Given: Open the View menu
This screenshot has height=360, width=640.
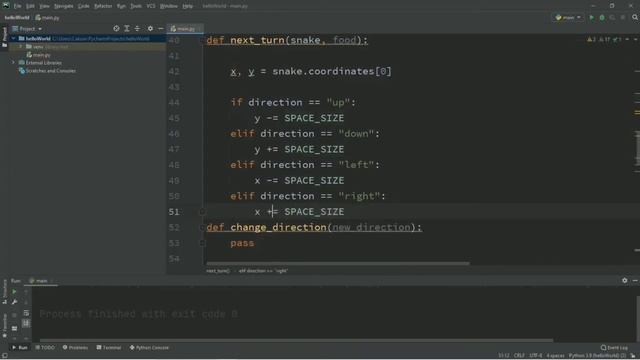Looking at the screenshot, I should point(44,6).
